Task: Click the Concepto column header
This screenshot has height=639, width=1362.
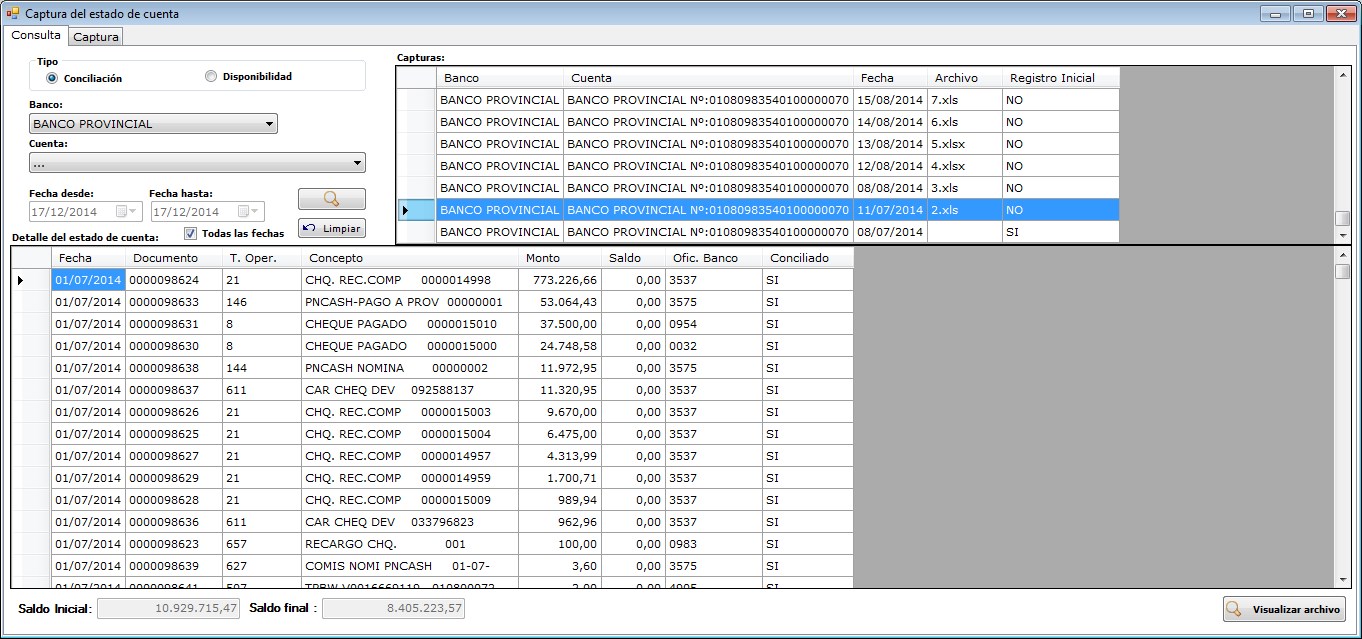Action: tap(409, 258)
